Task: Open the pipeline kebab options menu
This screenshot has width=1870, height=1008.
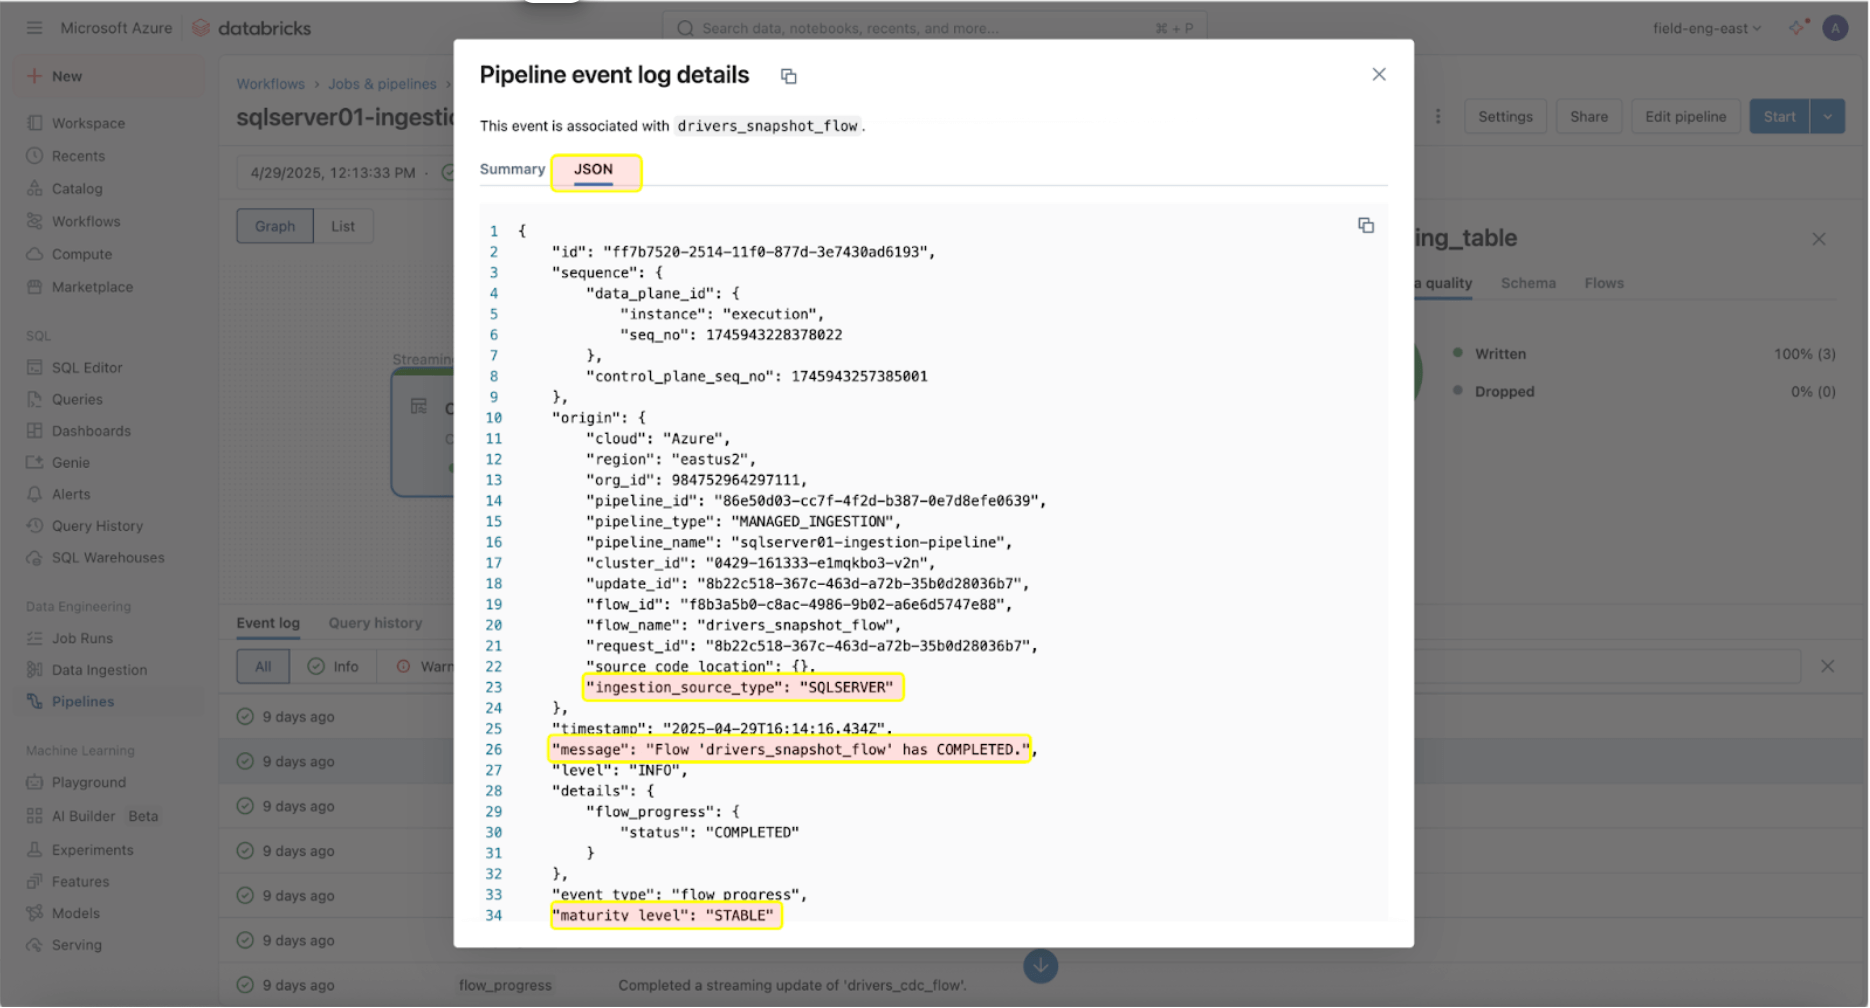Action: tap(1438, 117)
